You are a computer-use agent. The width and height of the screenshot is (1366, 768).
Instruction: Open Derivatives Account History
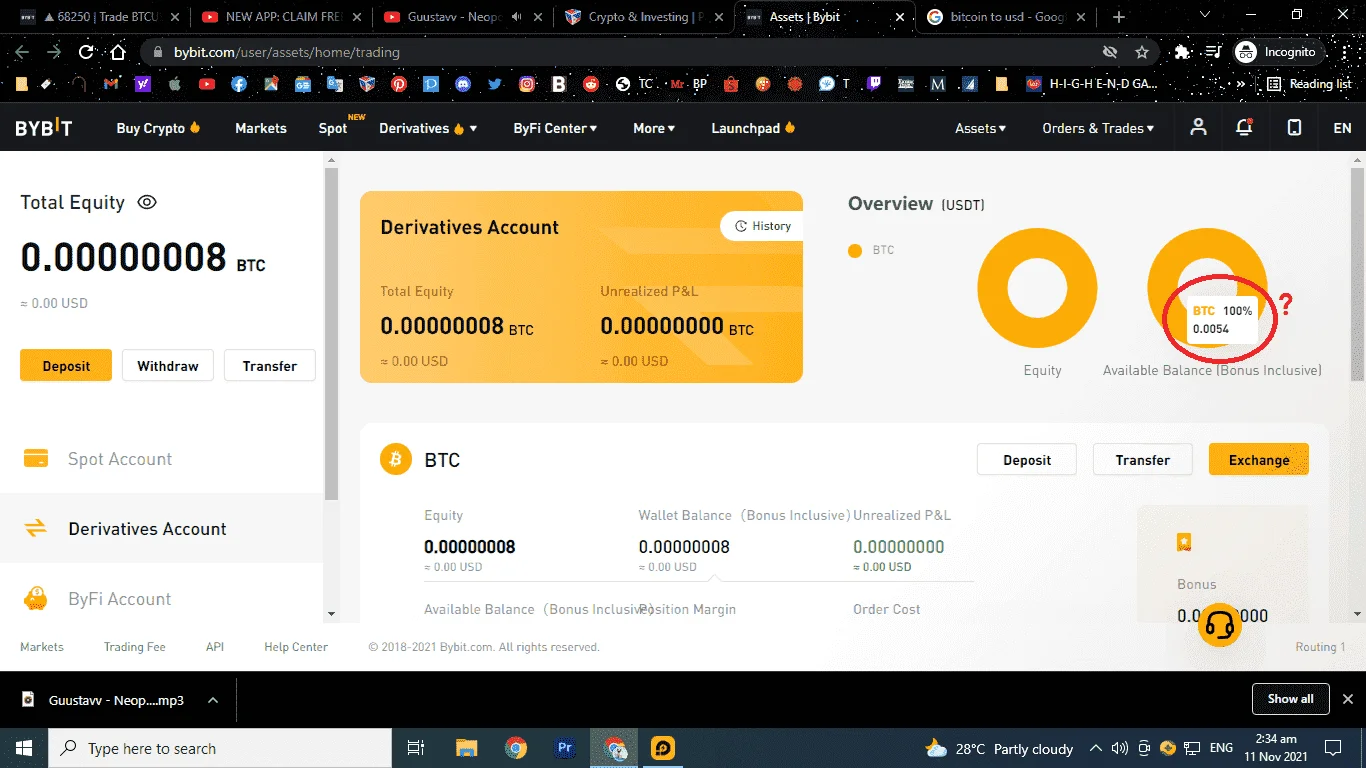[x=762, y=226]
